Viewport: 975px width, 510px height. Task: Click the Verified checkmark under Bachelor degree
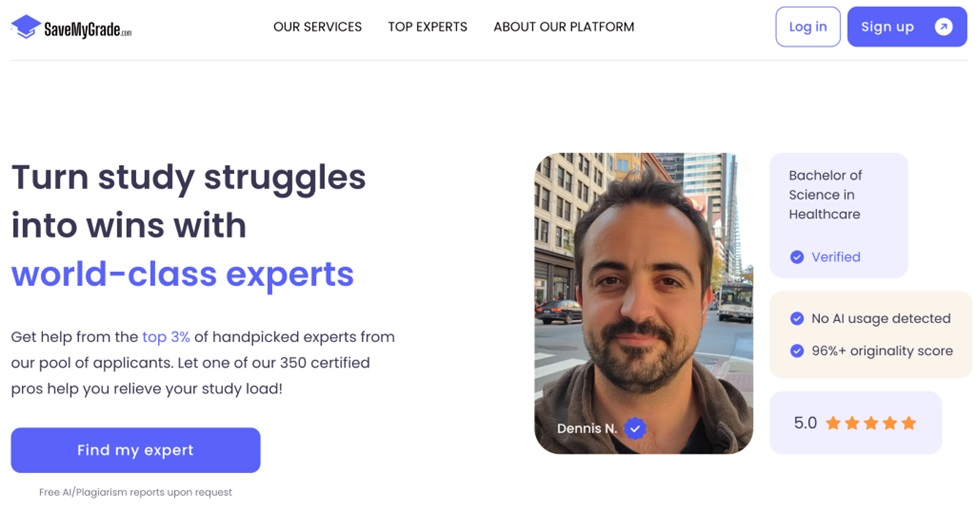point(797,257)
